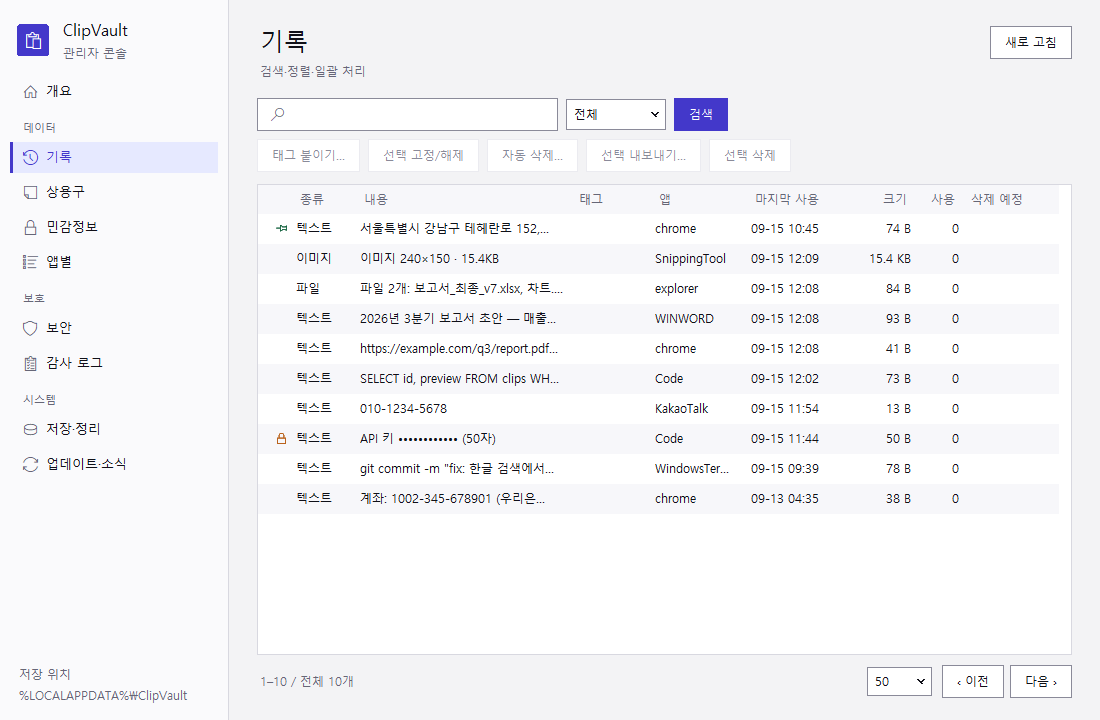Sort by the 마지막 사용 column header
The height and width of the screenshot is (720, 1100).
coord(786,199)
